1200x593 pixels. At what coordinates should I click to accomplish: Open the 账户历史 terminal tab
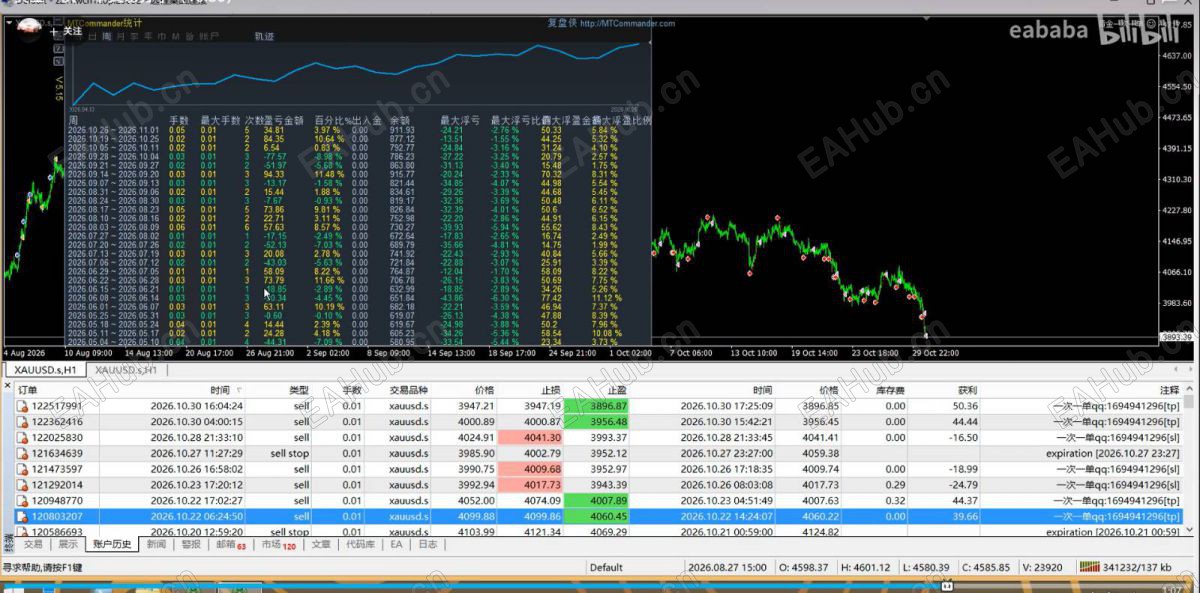112,545
